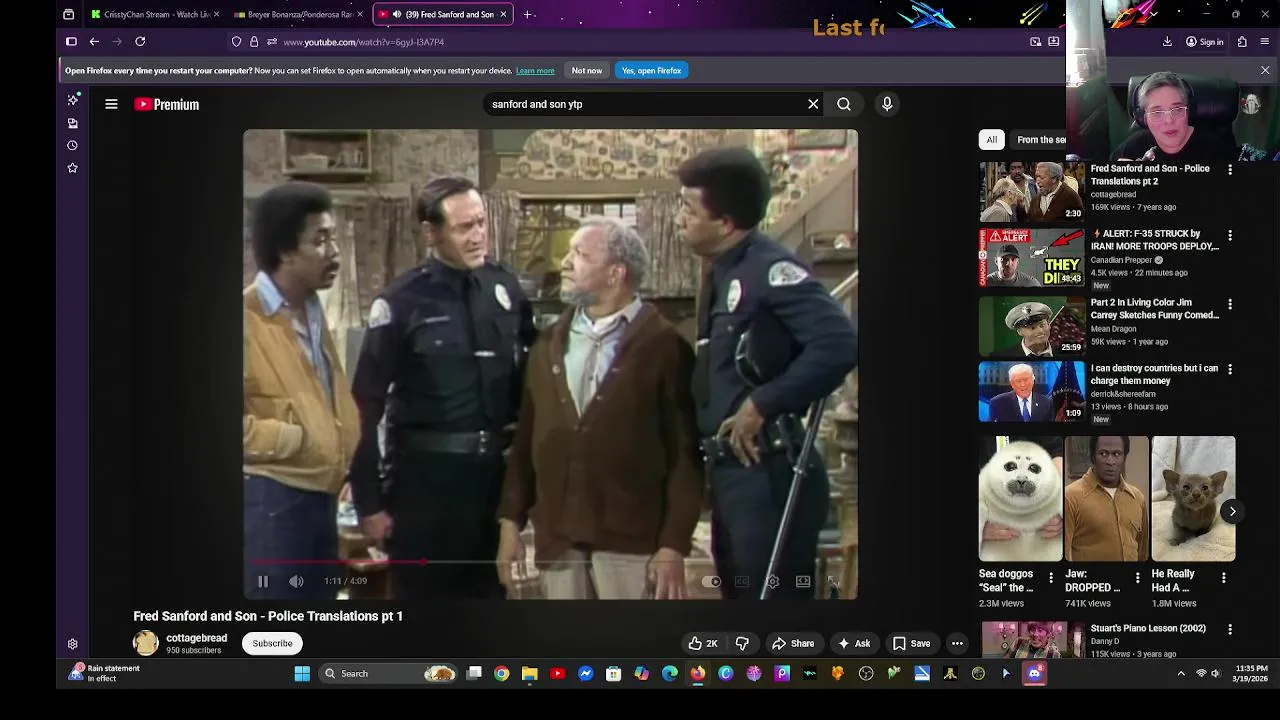
Task: Toggle the Firefox sidebar button
Action: [71, 42]
